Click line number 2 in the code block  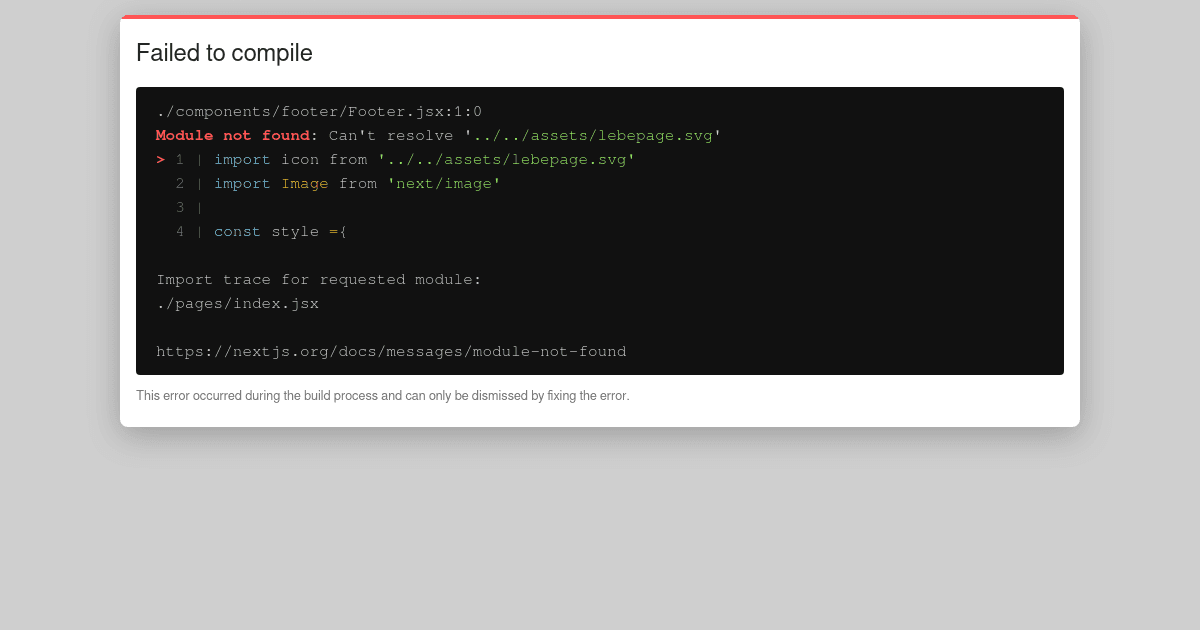[x=180, y=183]
